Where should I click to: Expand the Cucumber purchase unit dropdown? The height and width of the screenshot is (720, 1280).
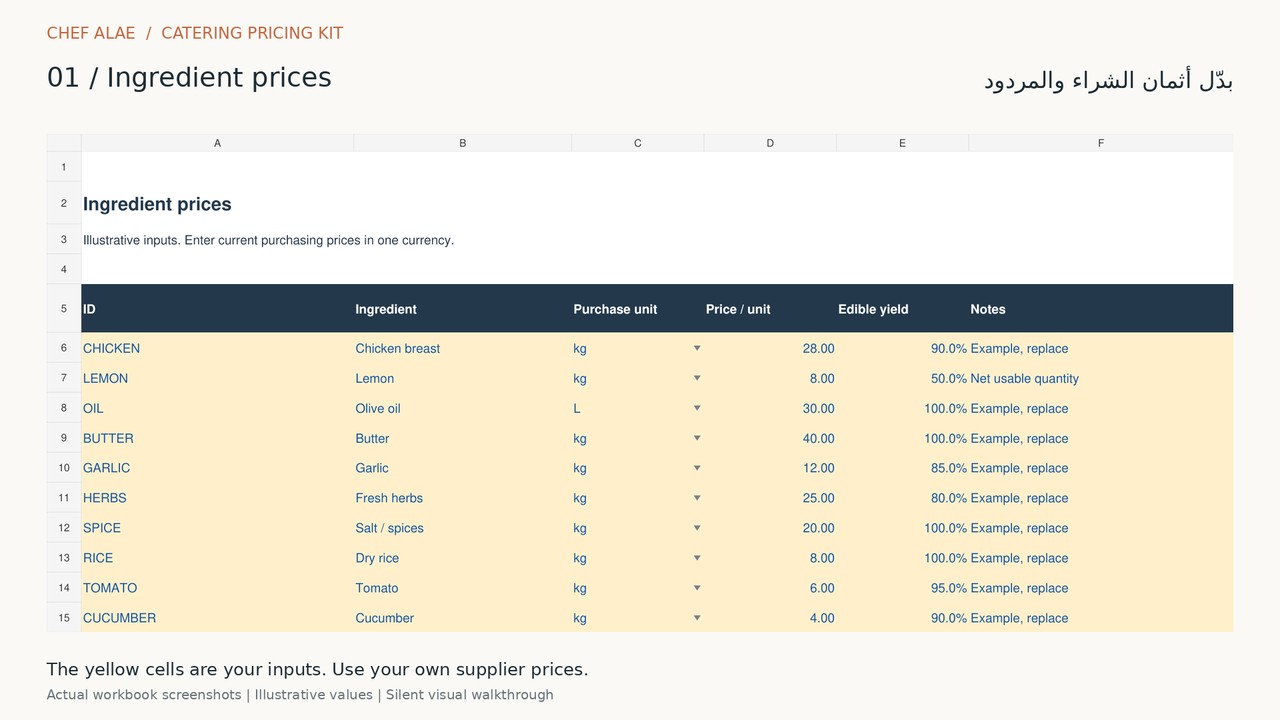pyautogui.click(x=697, y=618)
